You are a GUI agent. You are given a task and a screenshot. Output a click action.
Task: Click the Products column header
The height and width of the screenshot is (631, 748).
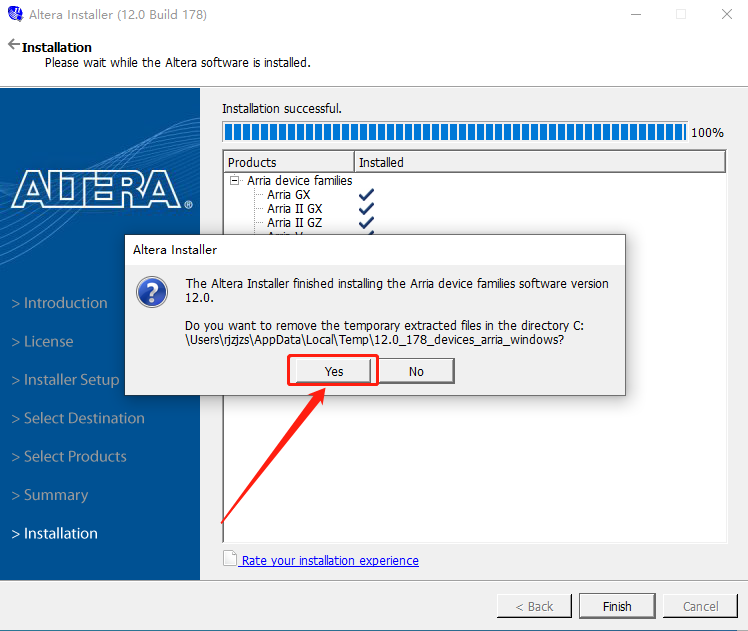289,162
